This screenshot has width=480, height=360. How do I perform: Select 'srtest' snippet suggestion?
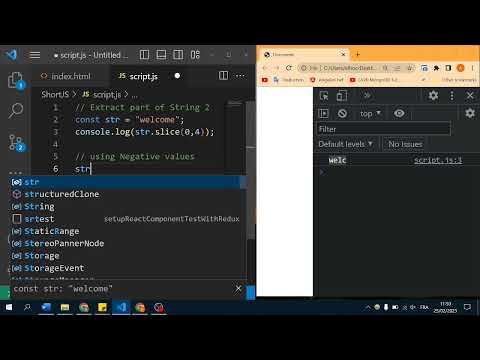127,219
